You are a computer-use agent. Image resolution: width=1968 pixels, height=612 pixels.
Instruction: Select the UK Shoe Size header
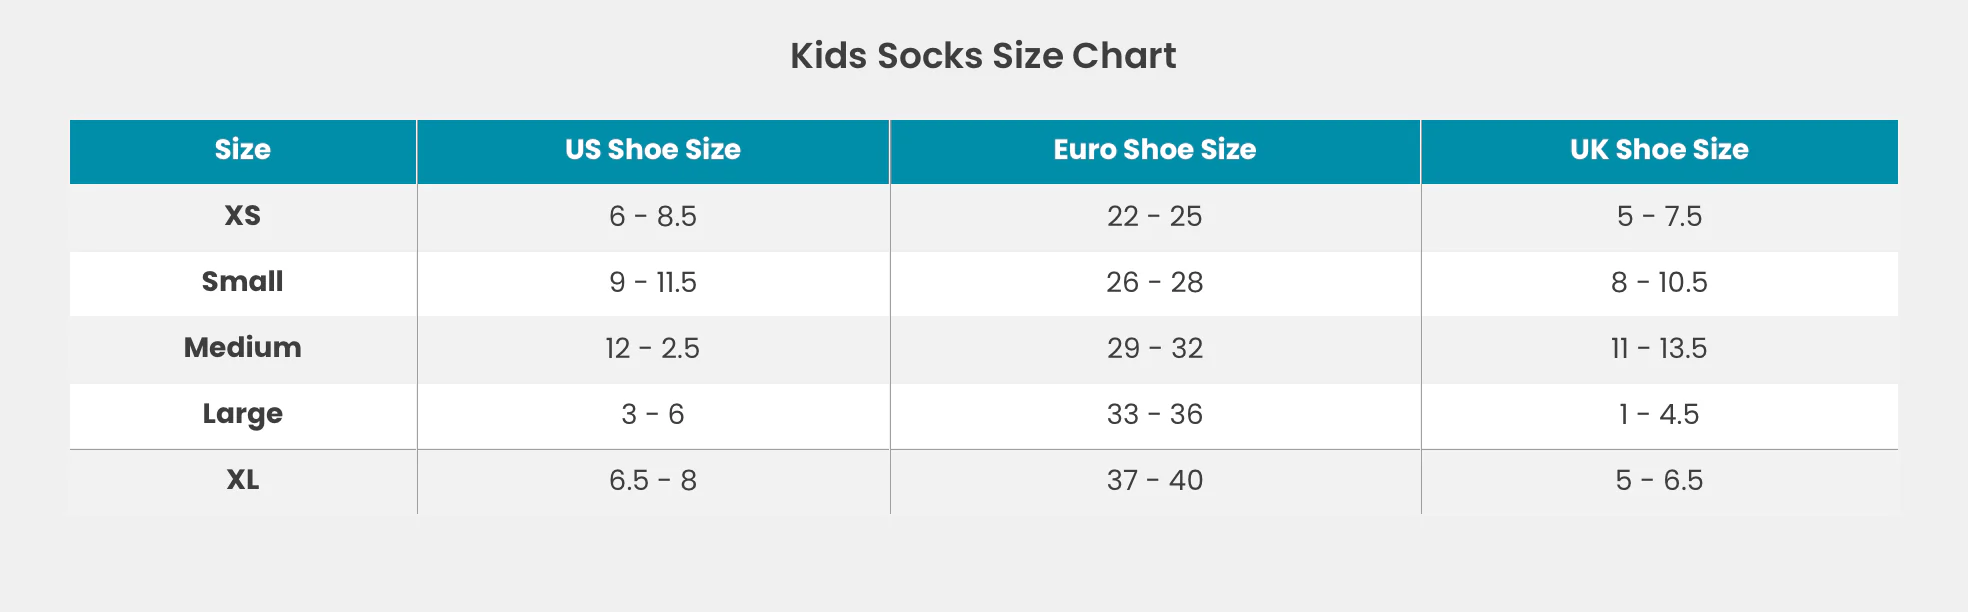pos(1659,150)
